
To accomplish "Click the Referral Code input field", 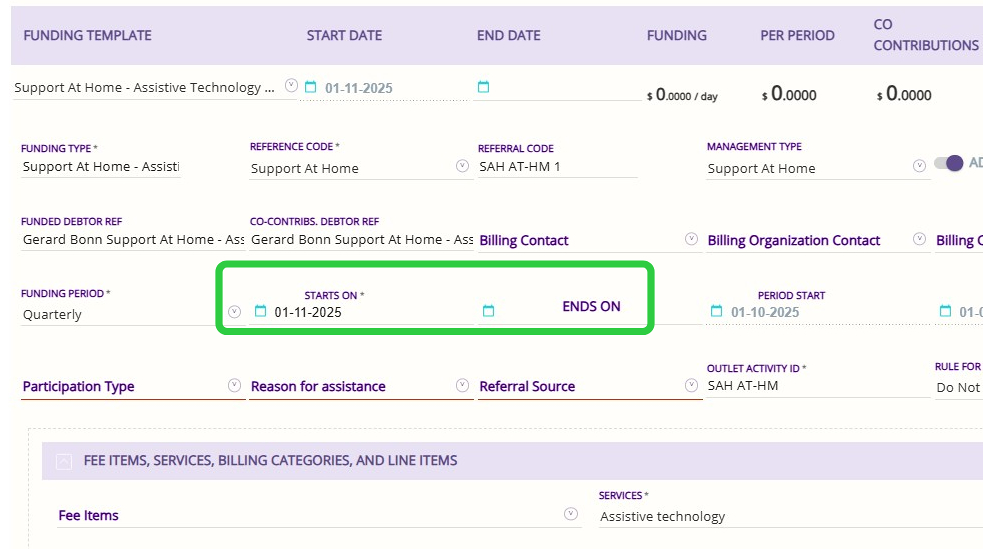I will (x=556, y=167).
